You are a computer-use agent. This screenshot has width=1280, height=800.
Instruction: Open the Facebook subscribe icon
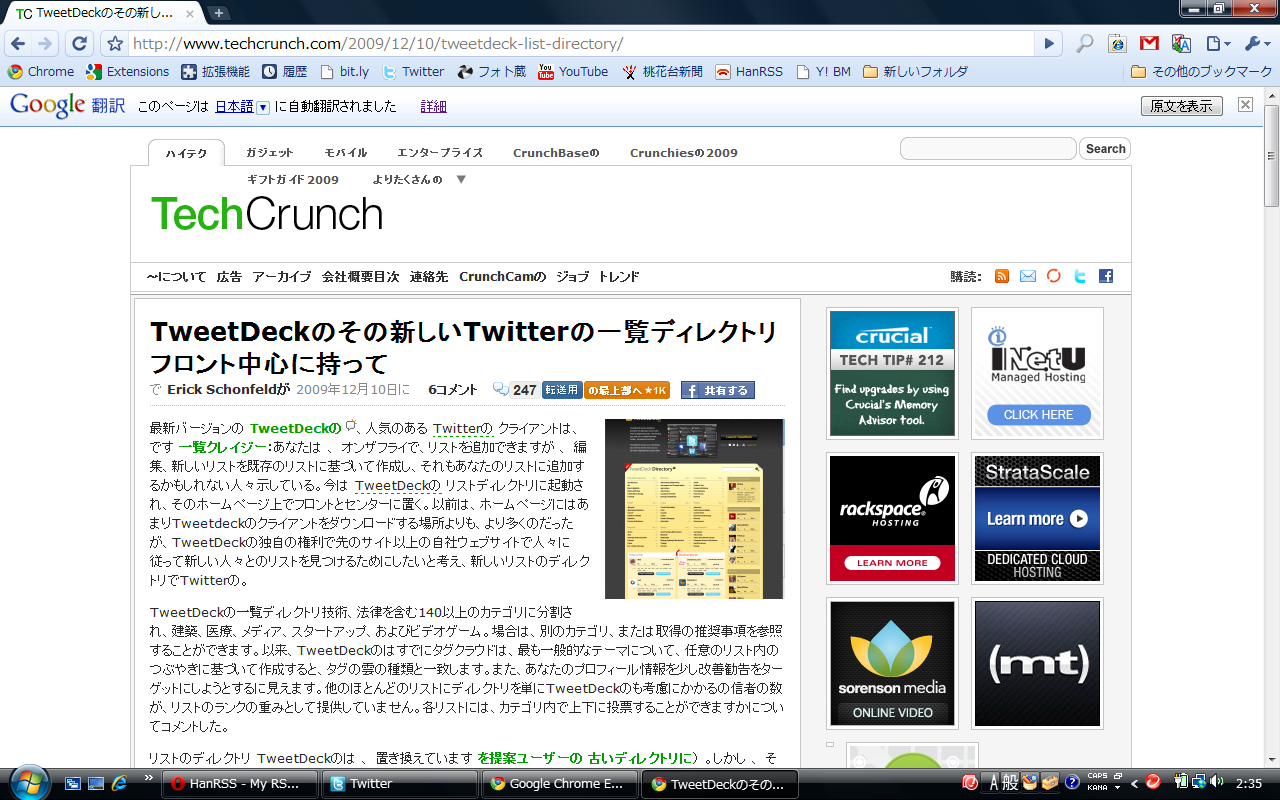[x=1106, y=276]
